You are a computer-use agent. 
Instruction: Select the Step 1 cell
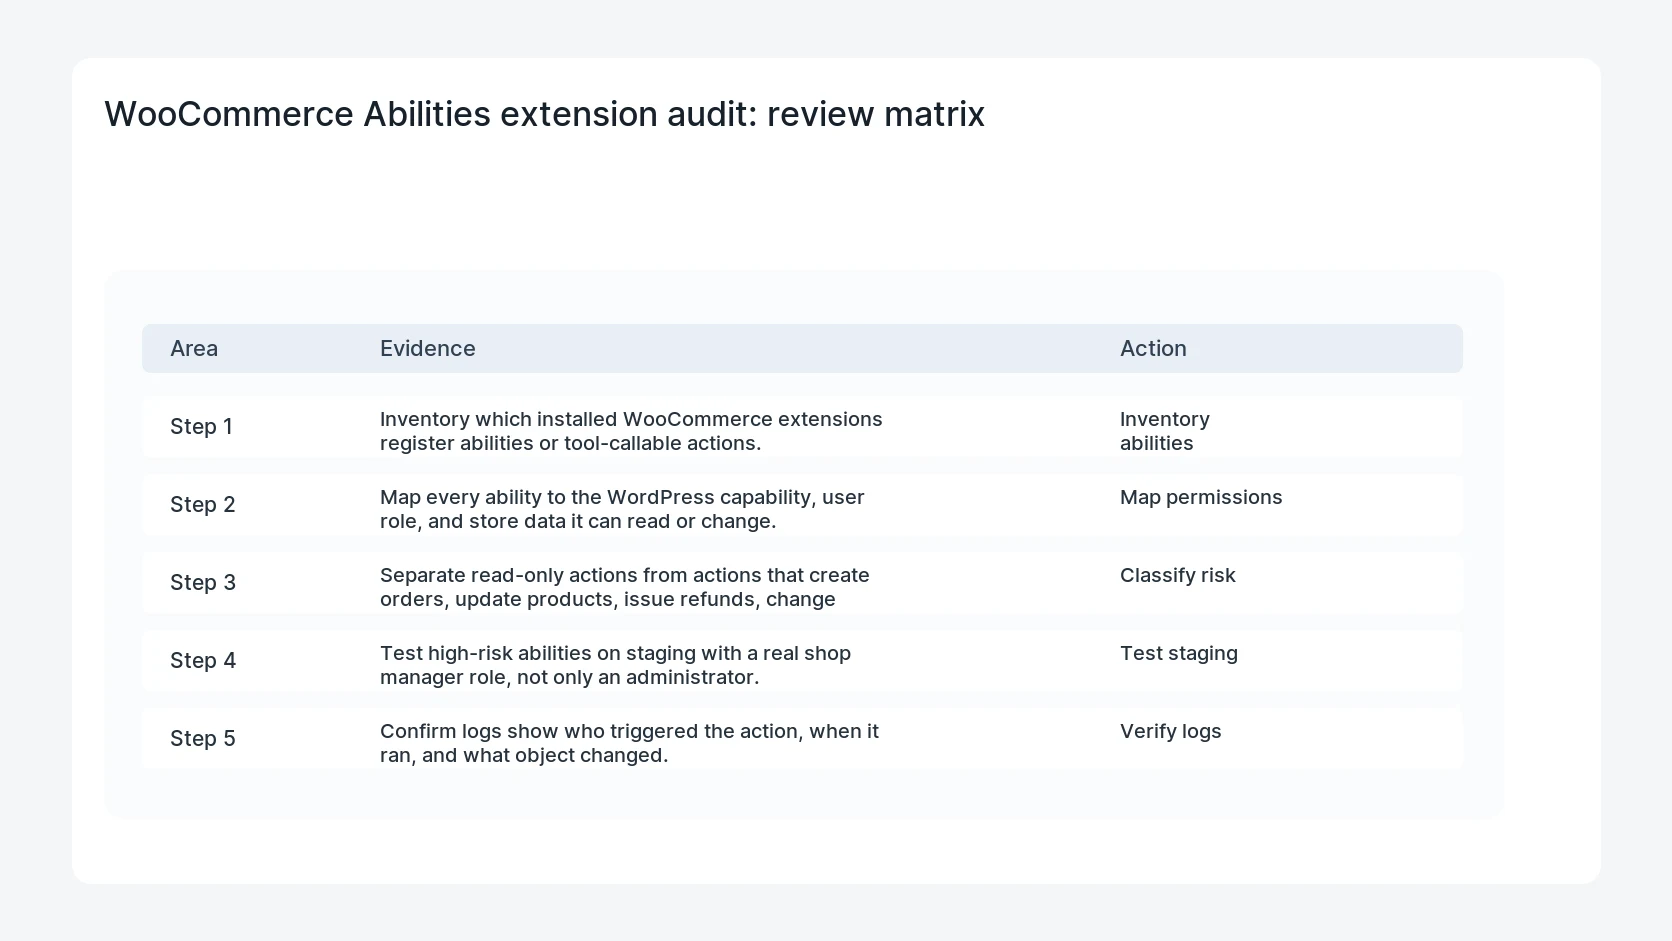click(x=201, y=426)
